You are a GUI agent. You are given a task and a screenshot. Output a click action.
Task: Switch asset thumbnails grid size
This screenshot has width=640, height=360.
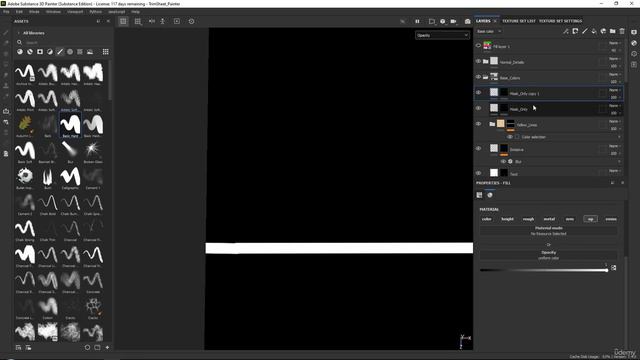106,52
